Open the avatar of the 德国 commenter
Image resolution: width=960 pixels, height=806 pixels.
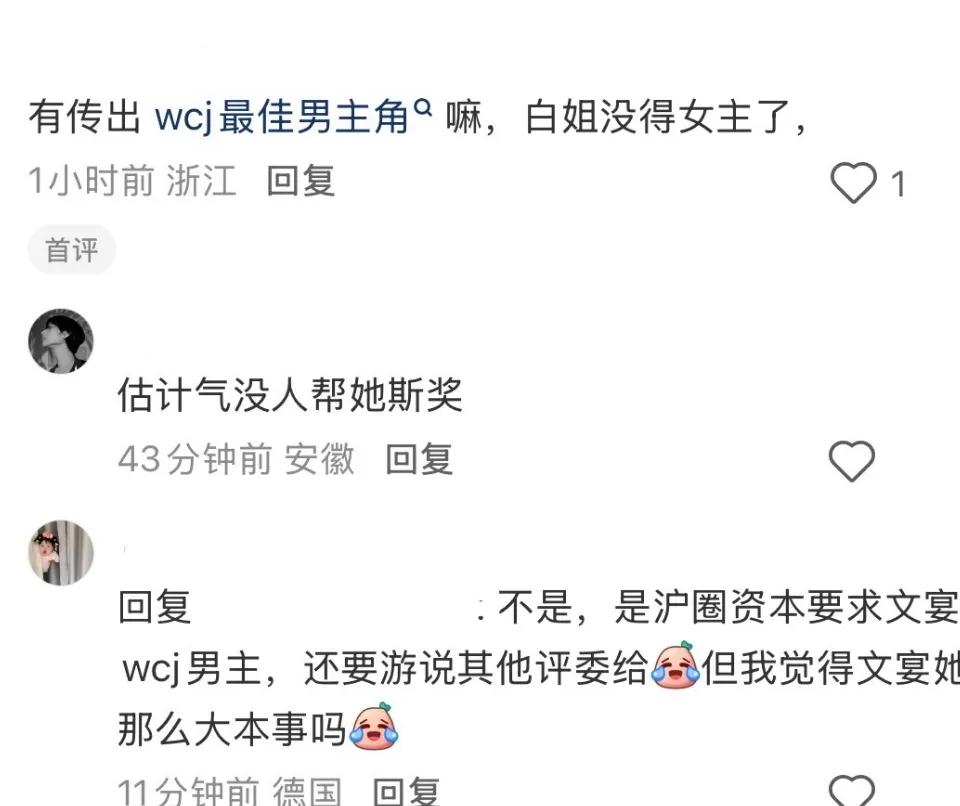[x=61, y=552]
